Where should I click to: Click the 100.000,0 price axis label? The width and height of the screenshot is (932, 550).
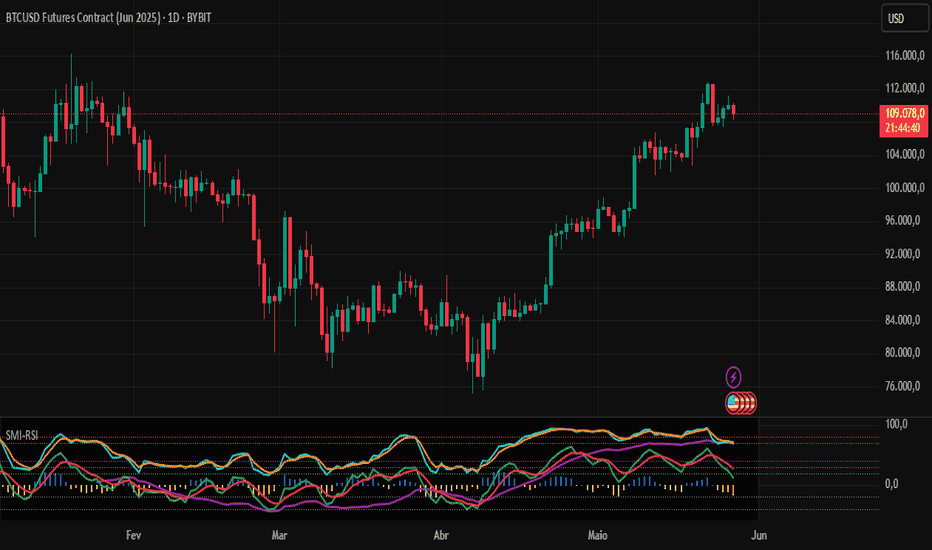tap(905, 187)
